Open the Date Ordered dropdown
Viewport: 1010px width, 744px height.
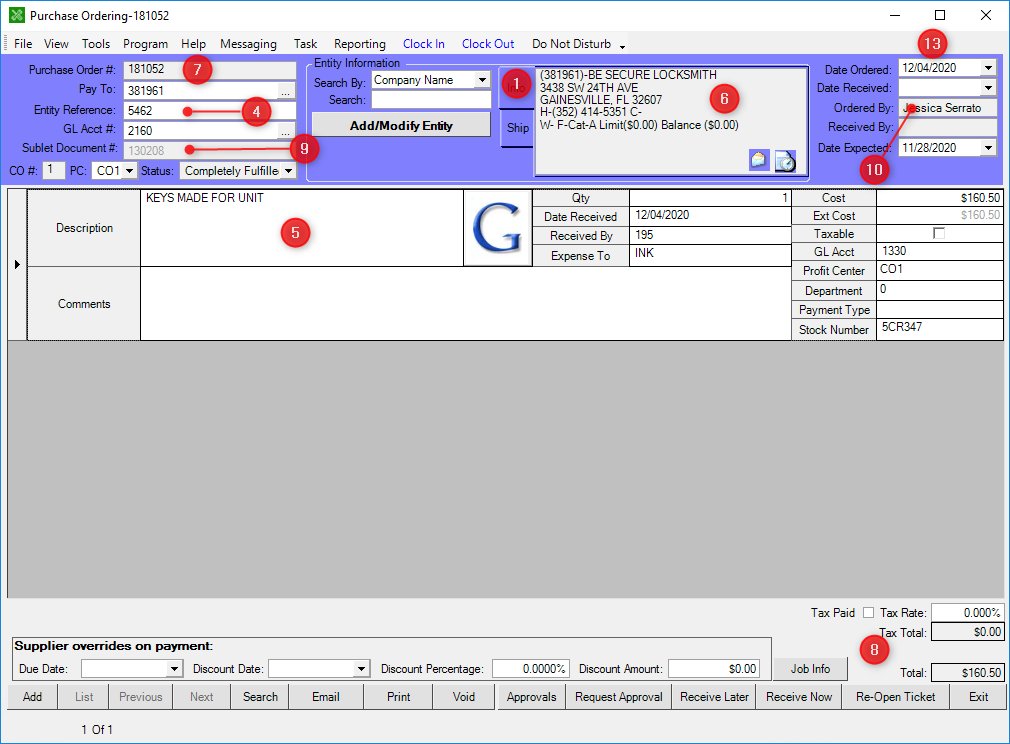tap(988, 68)
